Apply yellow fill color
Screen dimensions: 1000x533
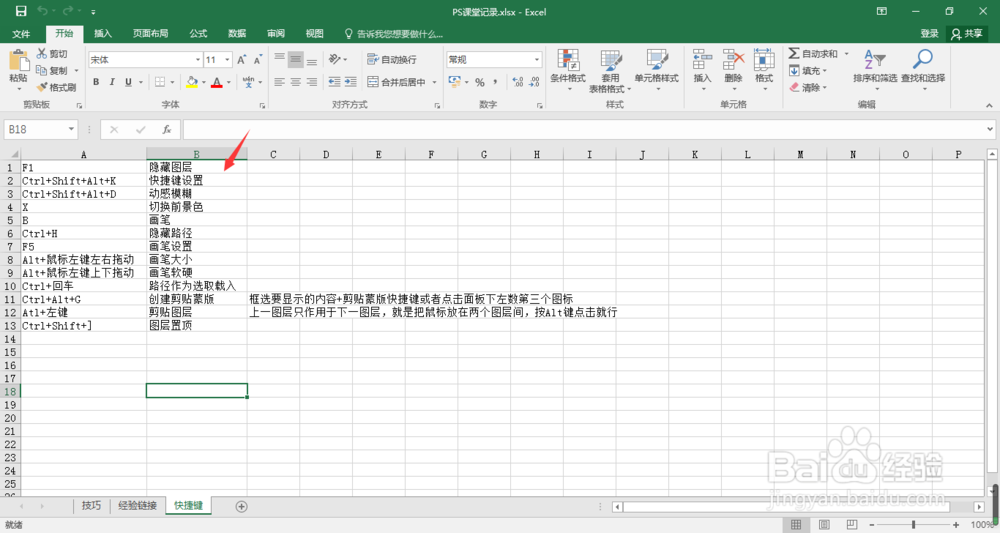[191, 82]
